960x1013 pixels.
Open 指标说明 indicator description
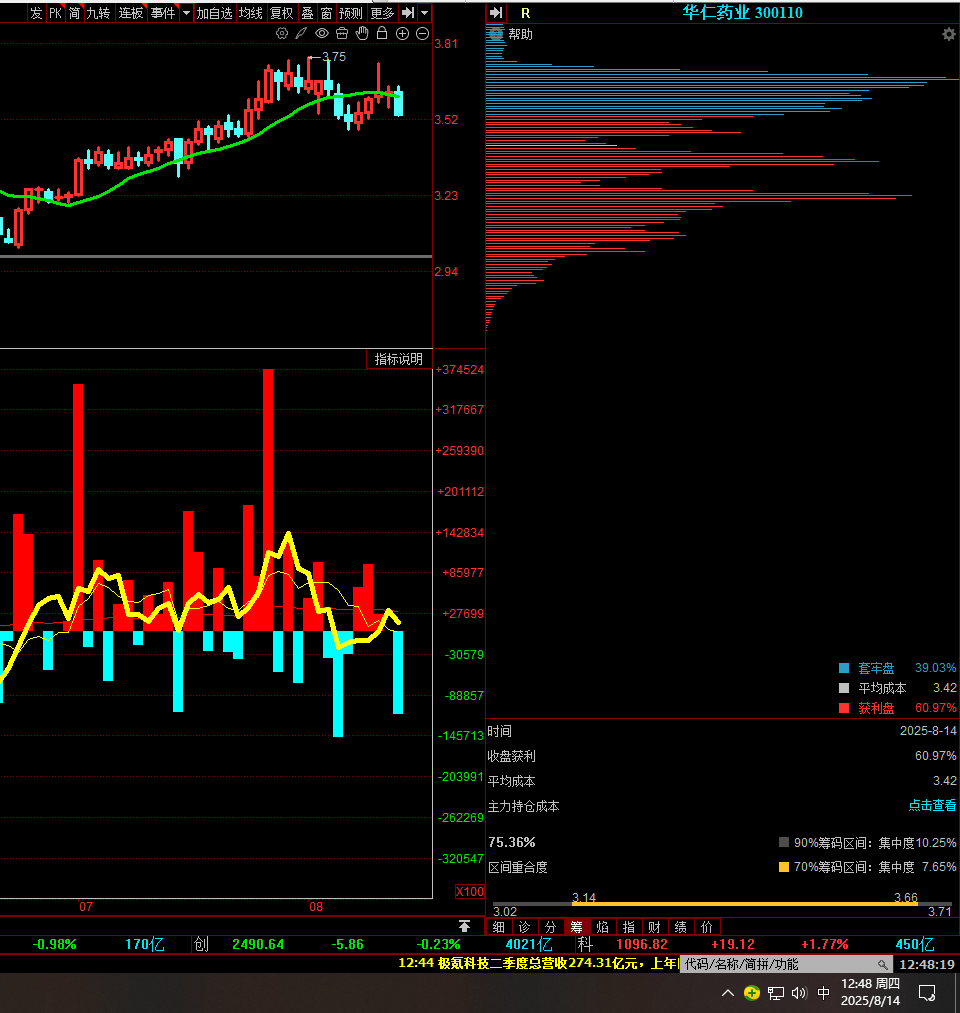[399, 359]
